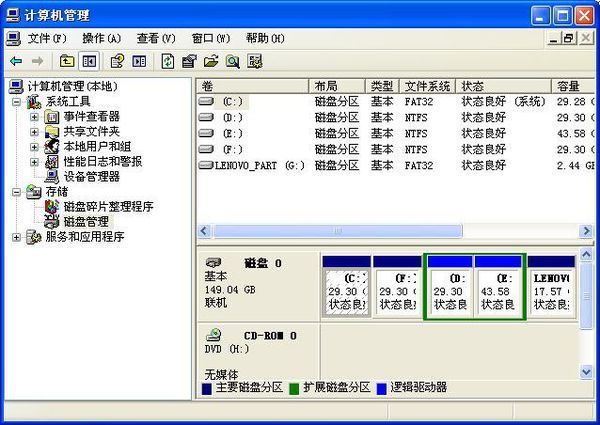The width and height of the screenshot is (600, 425).
Task: Open 磁盘碎片整理程序 in the tree
Action: click(x=108, y=207)
